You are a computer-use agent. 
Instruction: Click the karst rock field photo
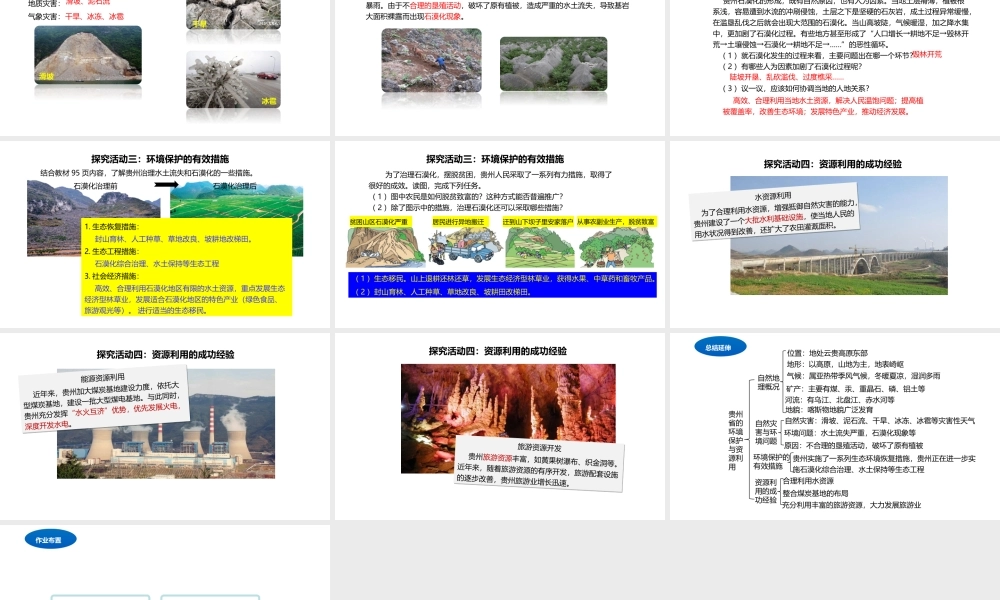point(554,64)
